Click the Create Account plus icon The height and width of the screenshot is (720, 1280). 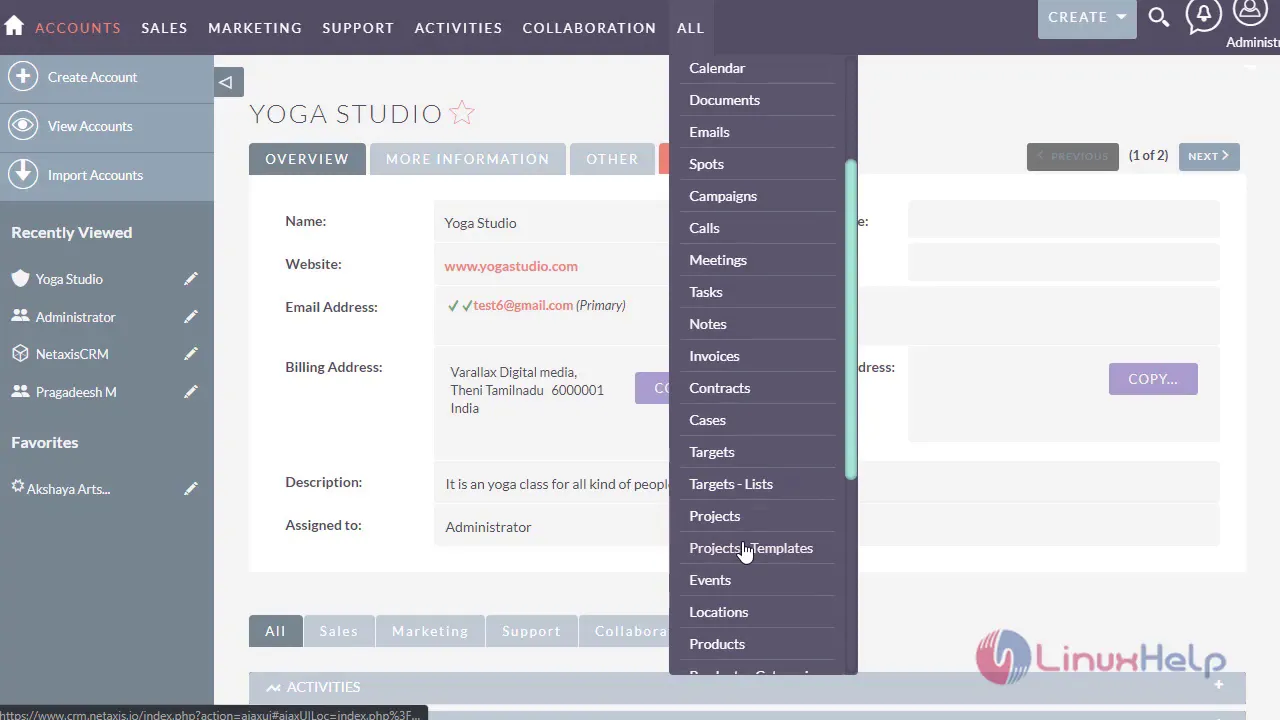tap(22, 76)
